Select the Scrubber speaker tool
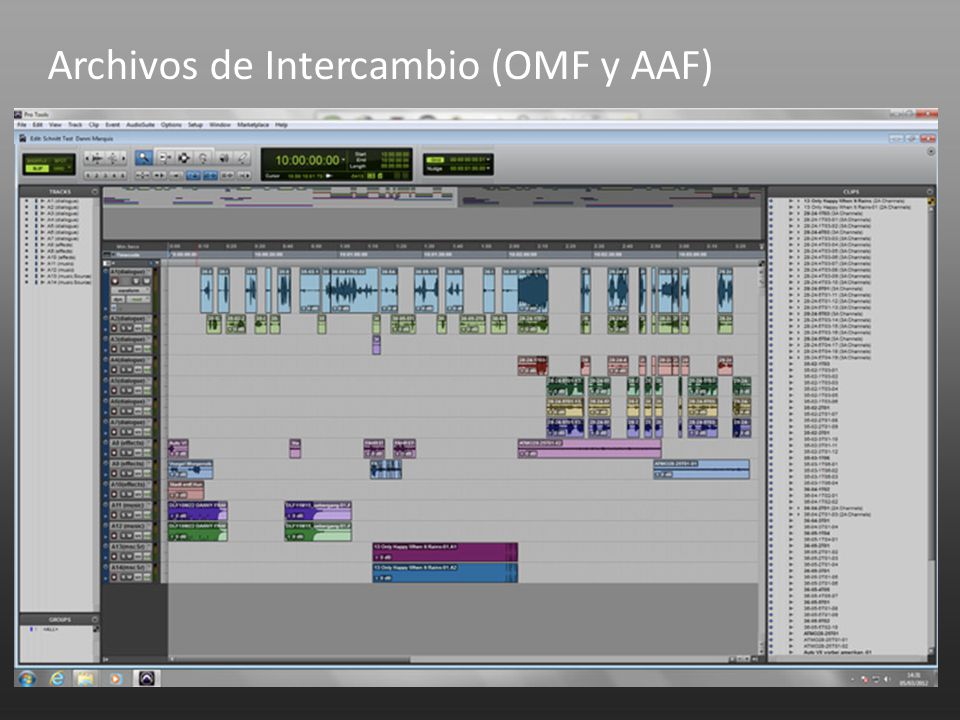Viewport: 960px width, 720px height. click(x=224, y=157)
